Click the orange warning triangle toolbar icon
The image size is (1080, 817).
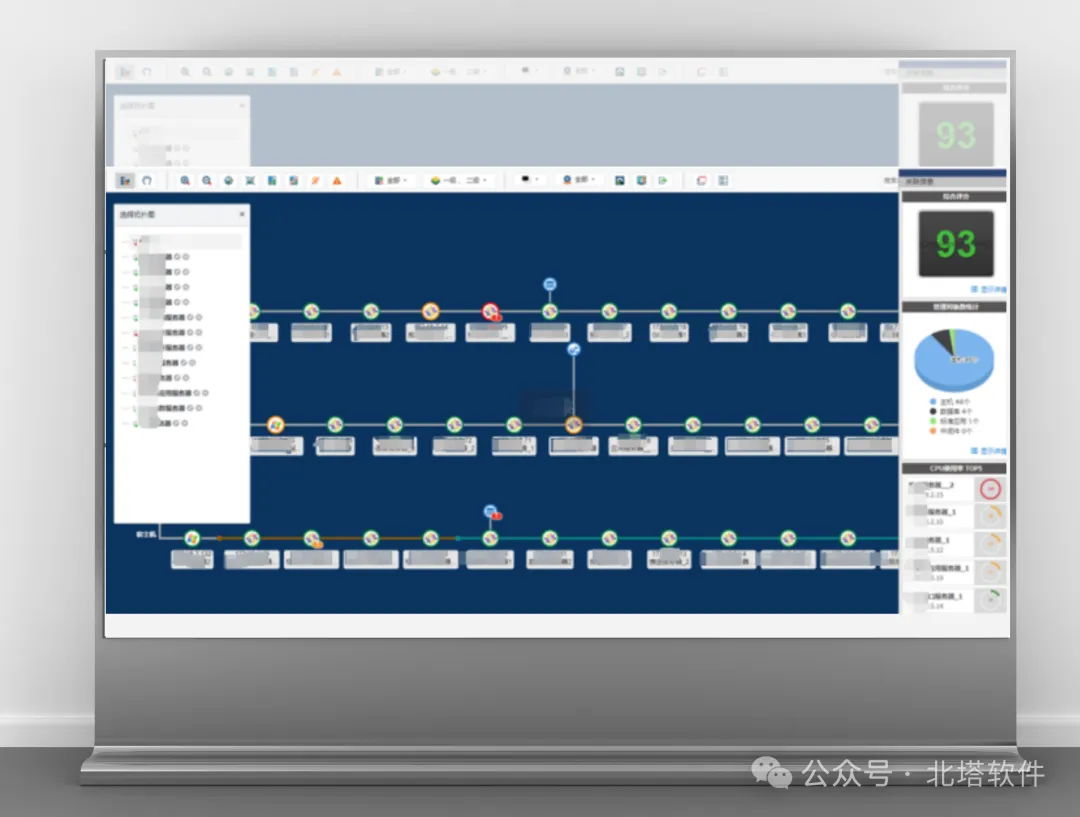(337, 180)
